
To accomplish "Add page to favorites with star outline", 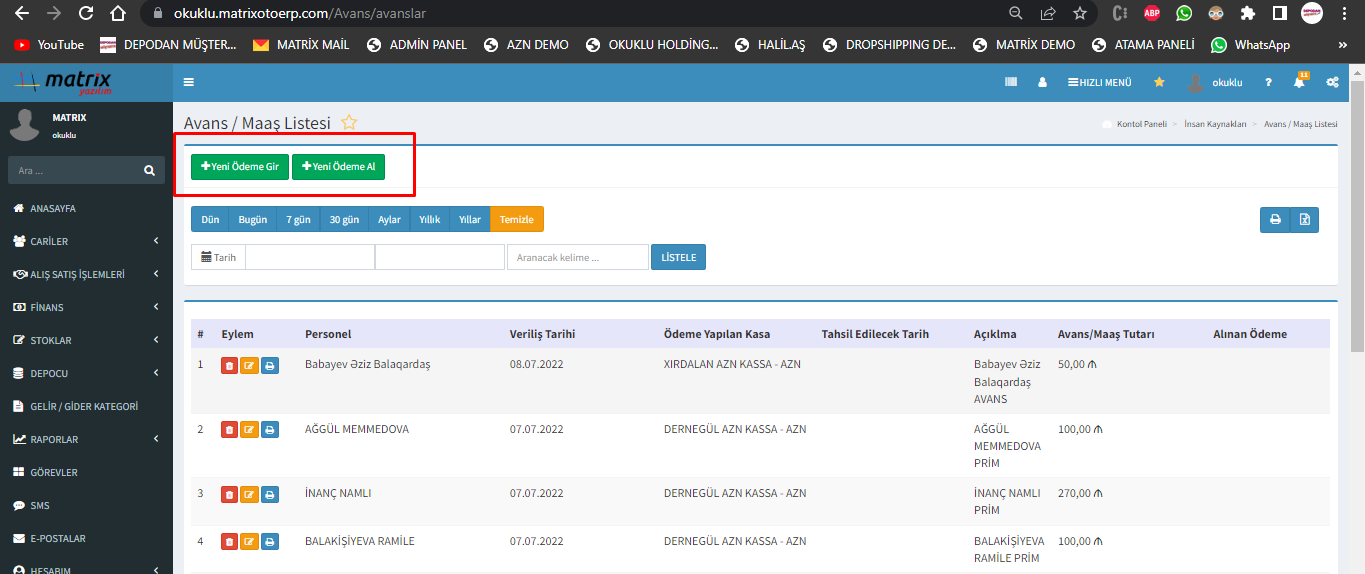I will [x=349, y=123].
